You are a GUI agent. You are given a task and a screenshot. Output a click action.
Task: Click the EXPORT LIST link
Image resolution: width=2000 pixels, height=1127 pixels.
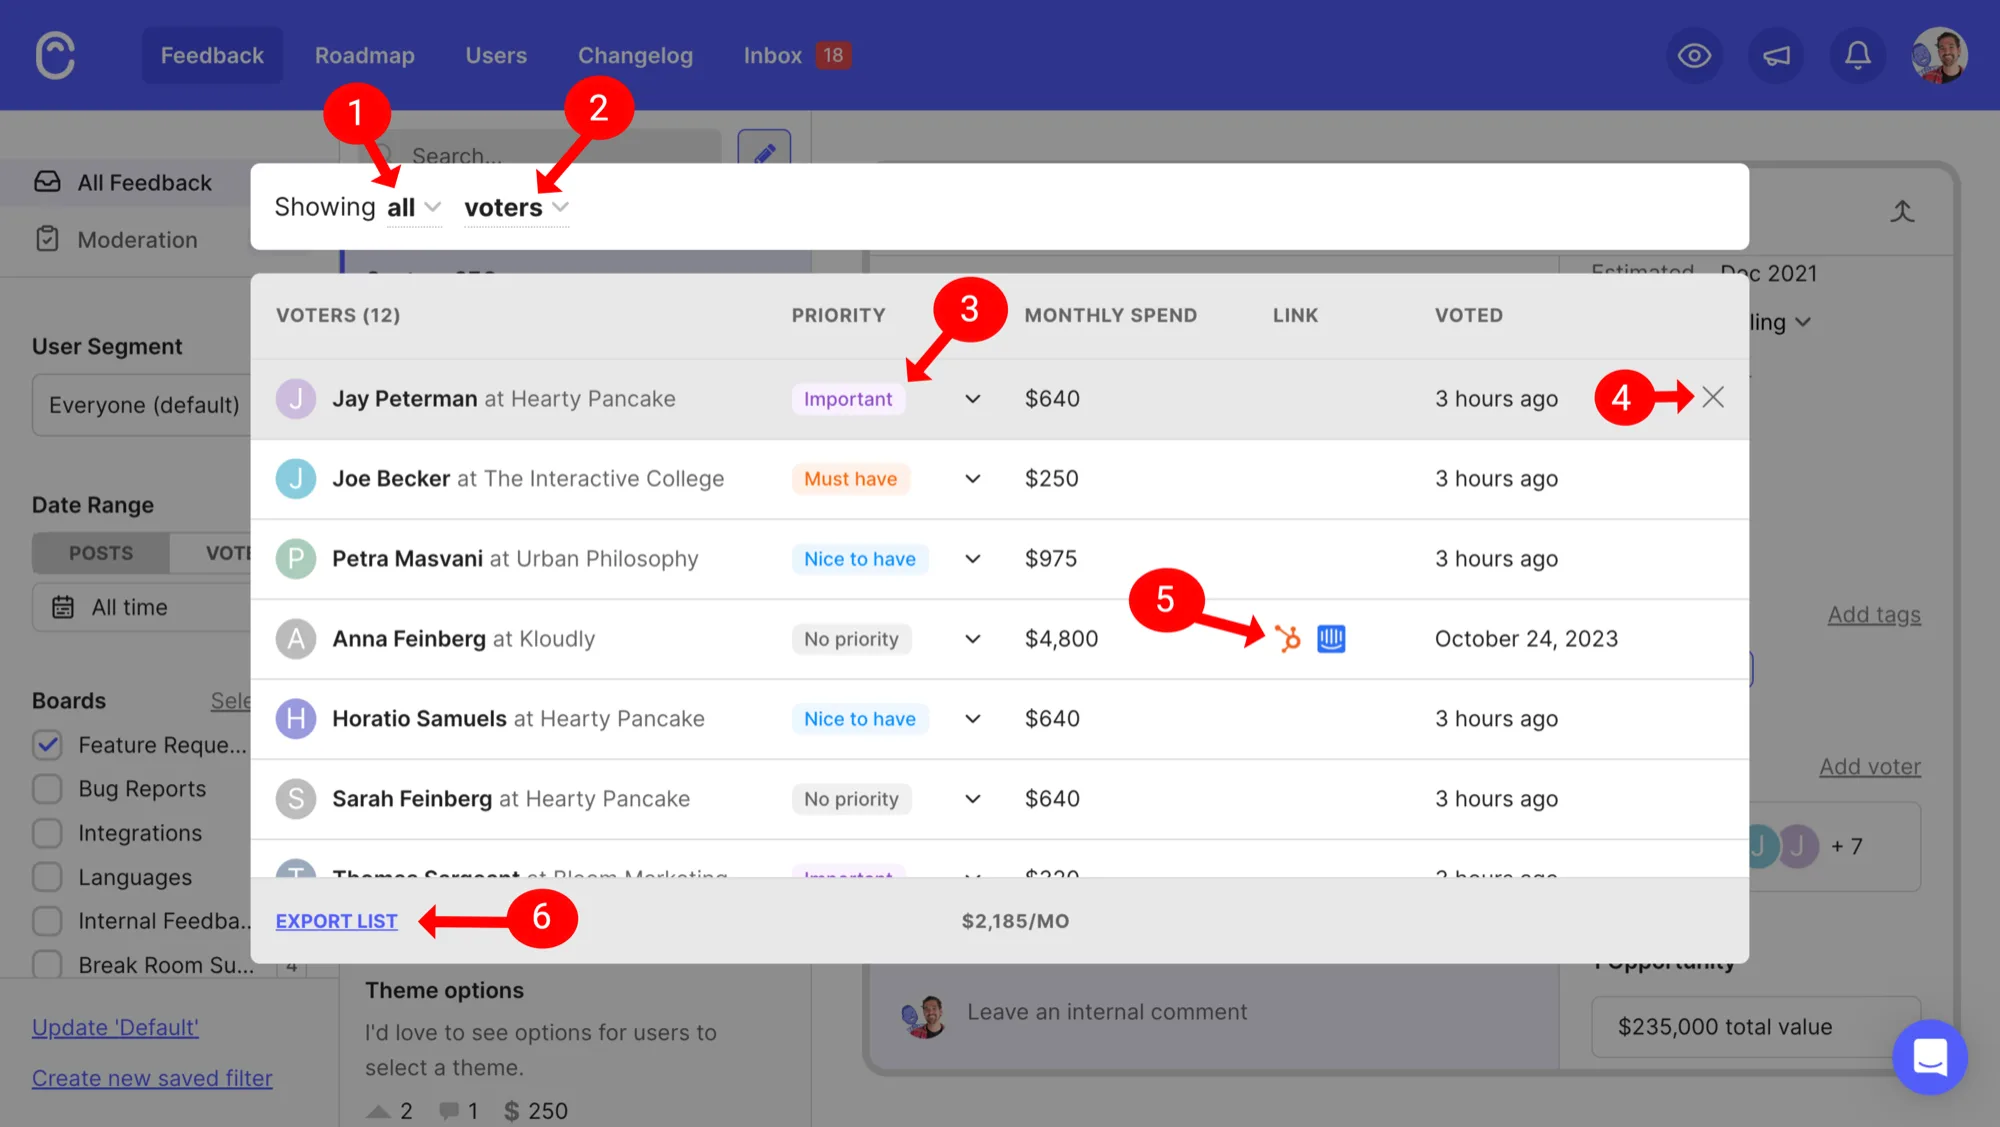point(336,921)
